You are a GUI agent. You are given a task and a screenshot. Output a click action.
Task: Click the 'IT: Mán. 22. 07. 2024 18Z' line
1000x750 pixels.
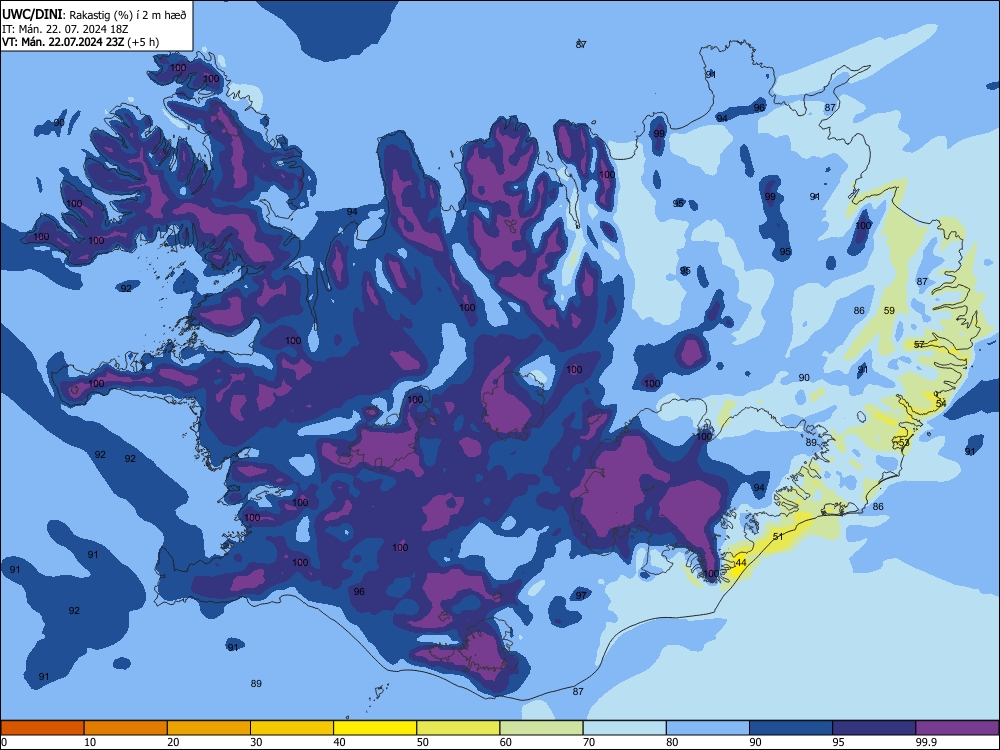tap(65, 29)
